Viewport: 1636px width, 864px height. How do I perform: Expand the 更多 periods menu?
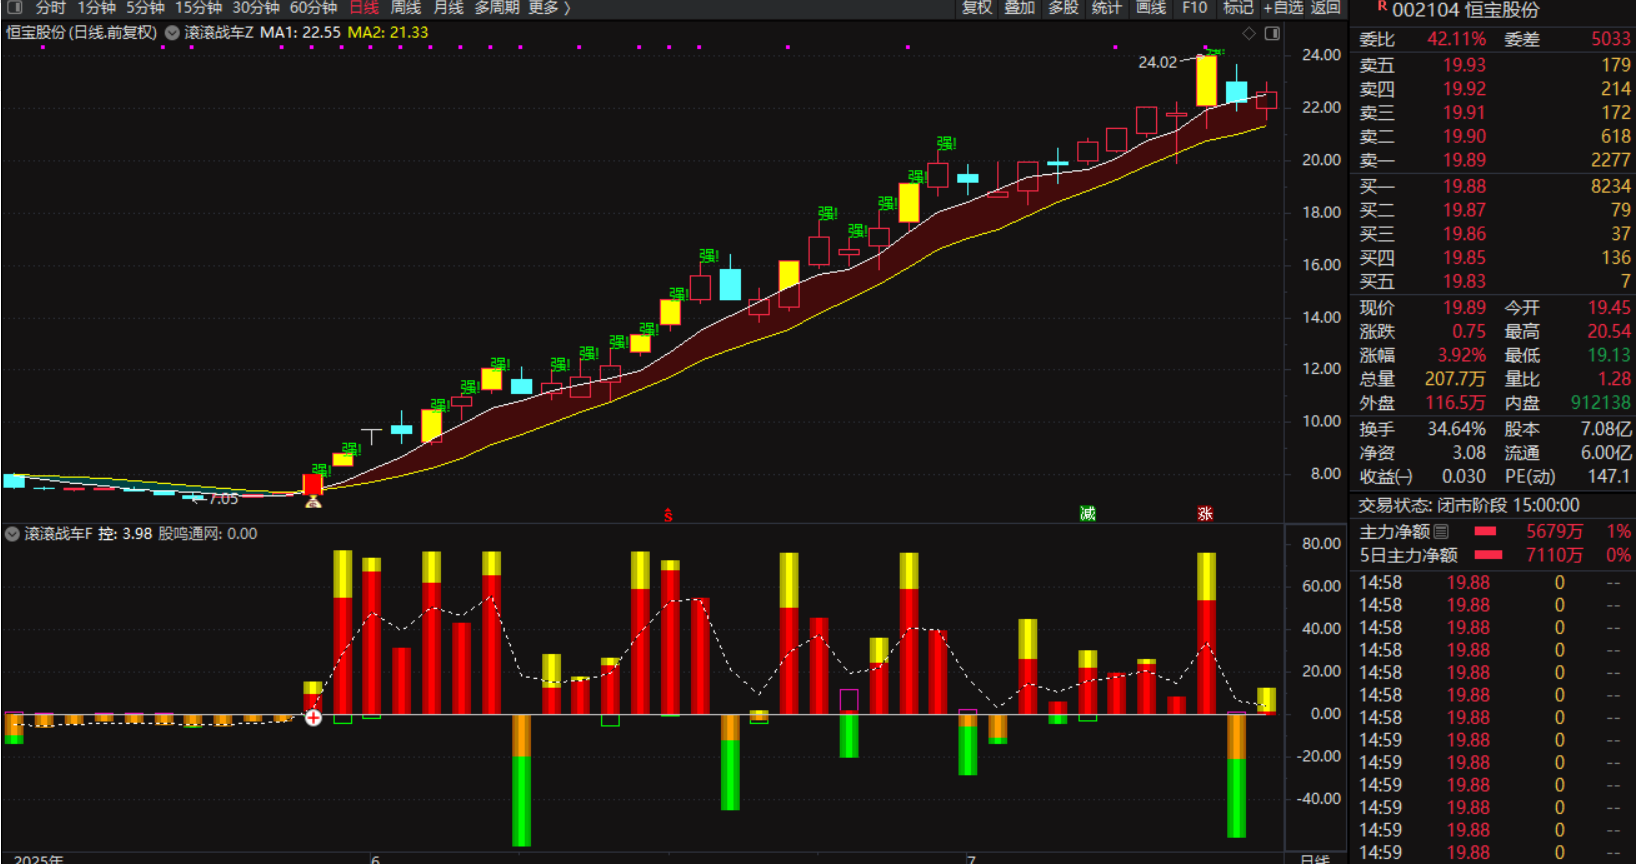click(549, 8)
